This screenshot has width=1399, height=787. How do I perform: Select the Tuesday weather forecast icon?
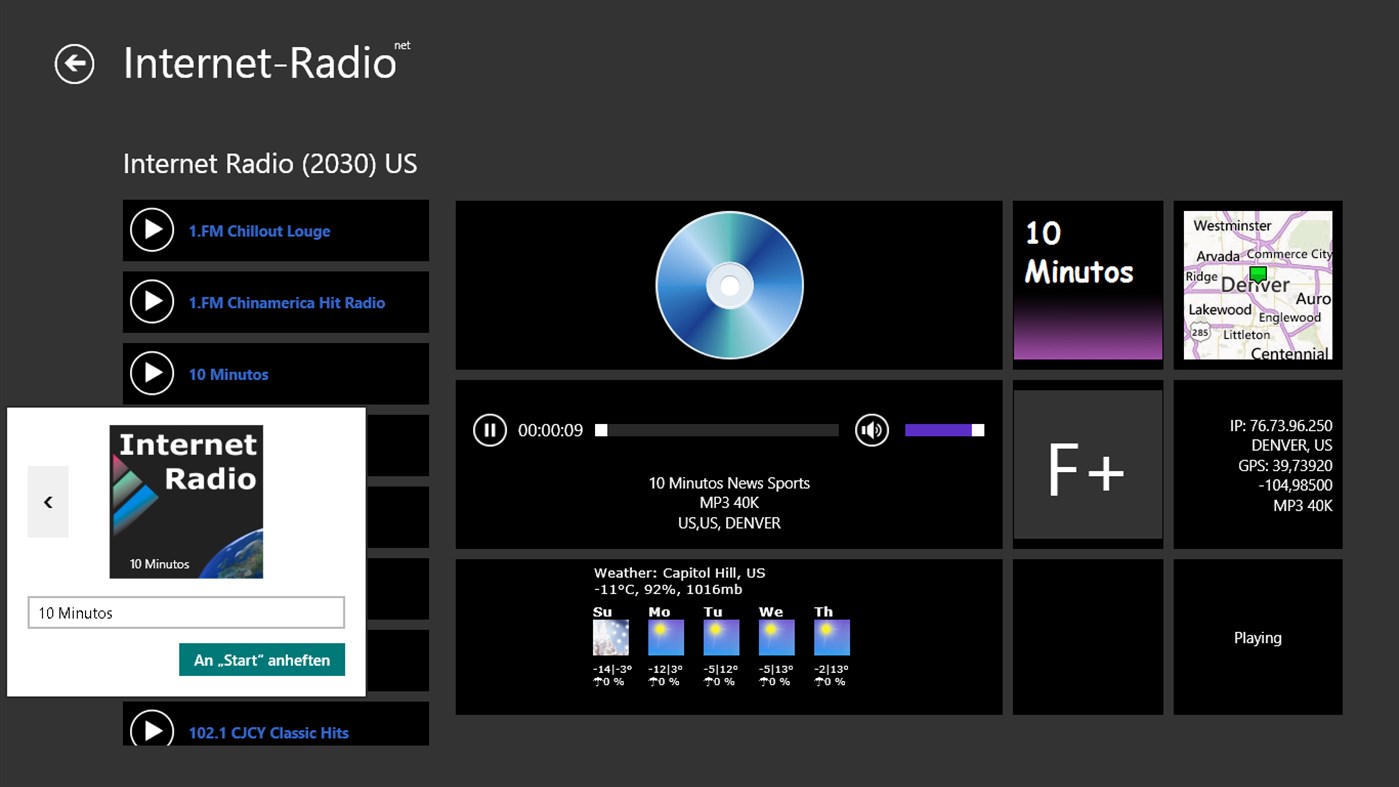[x=720, y=635]
